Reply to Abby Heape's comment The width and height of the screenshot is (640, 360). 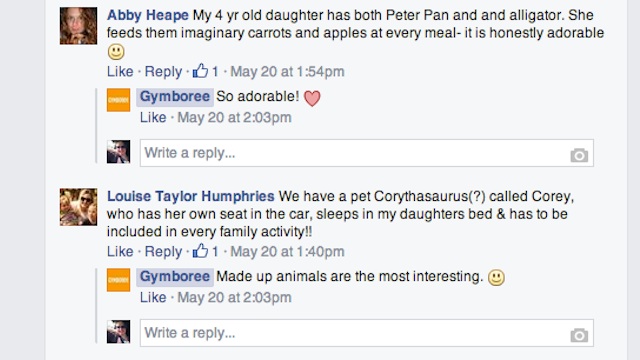pos(163,71)
